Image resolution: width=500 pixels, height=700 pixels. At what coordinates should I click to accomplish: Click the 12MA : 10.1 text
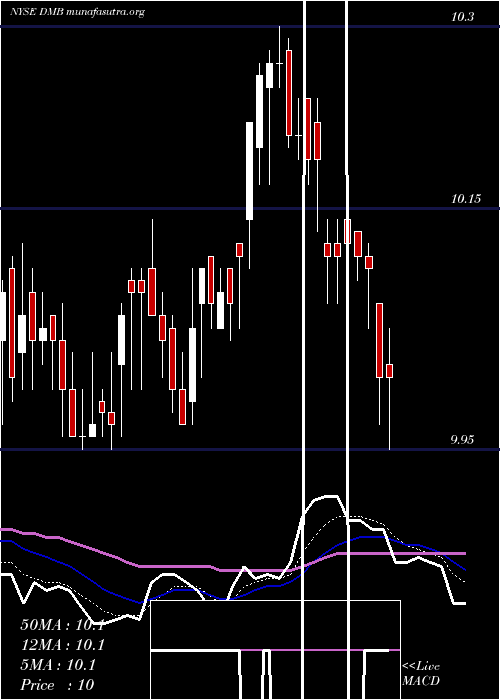[x=62, y=645]
